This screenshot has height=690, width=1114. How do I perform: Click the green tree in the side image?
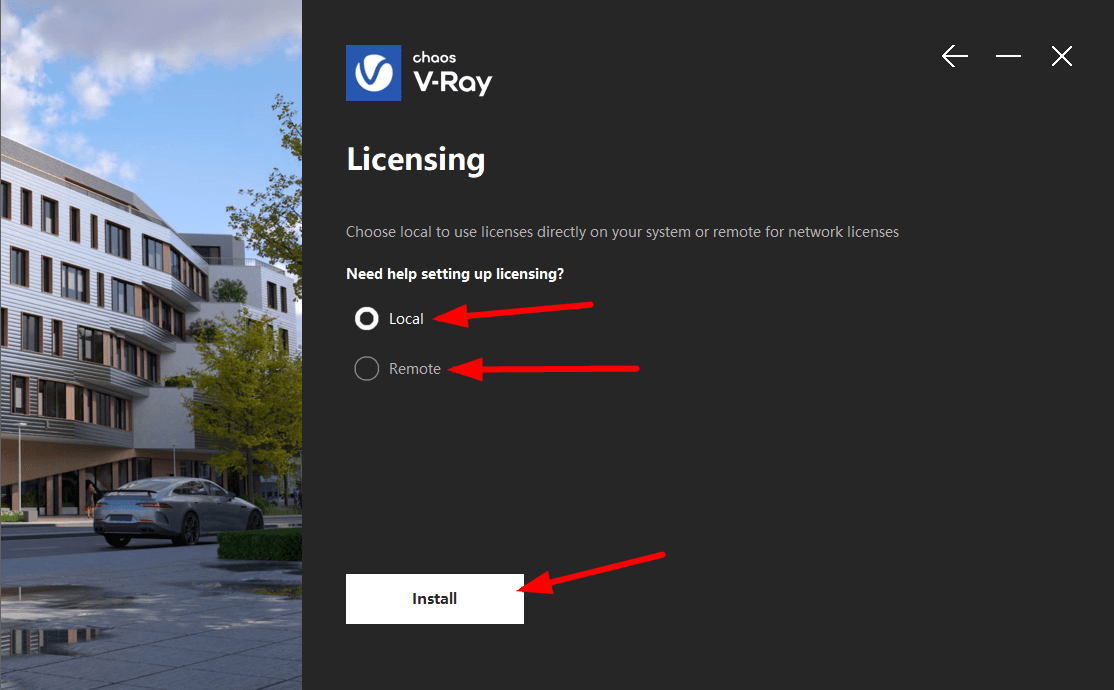(x=249, y=398)
